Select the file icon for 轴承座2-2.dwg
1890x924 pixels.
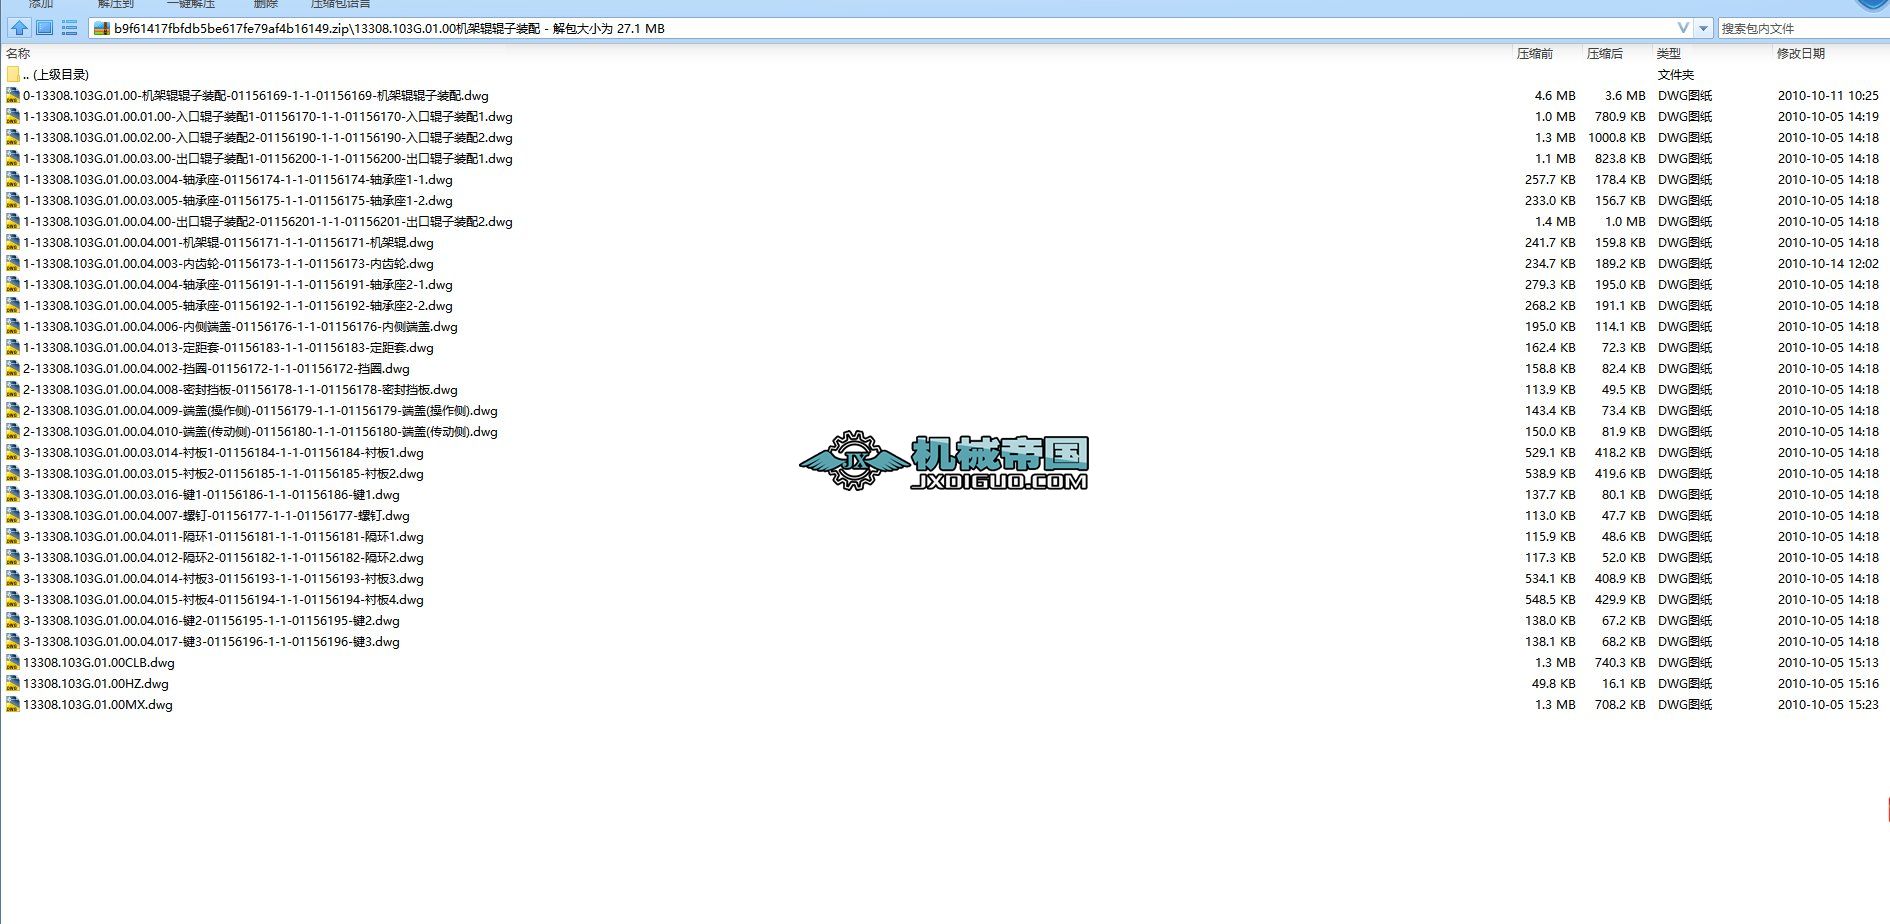pos(12,306)
